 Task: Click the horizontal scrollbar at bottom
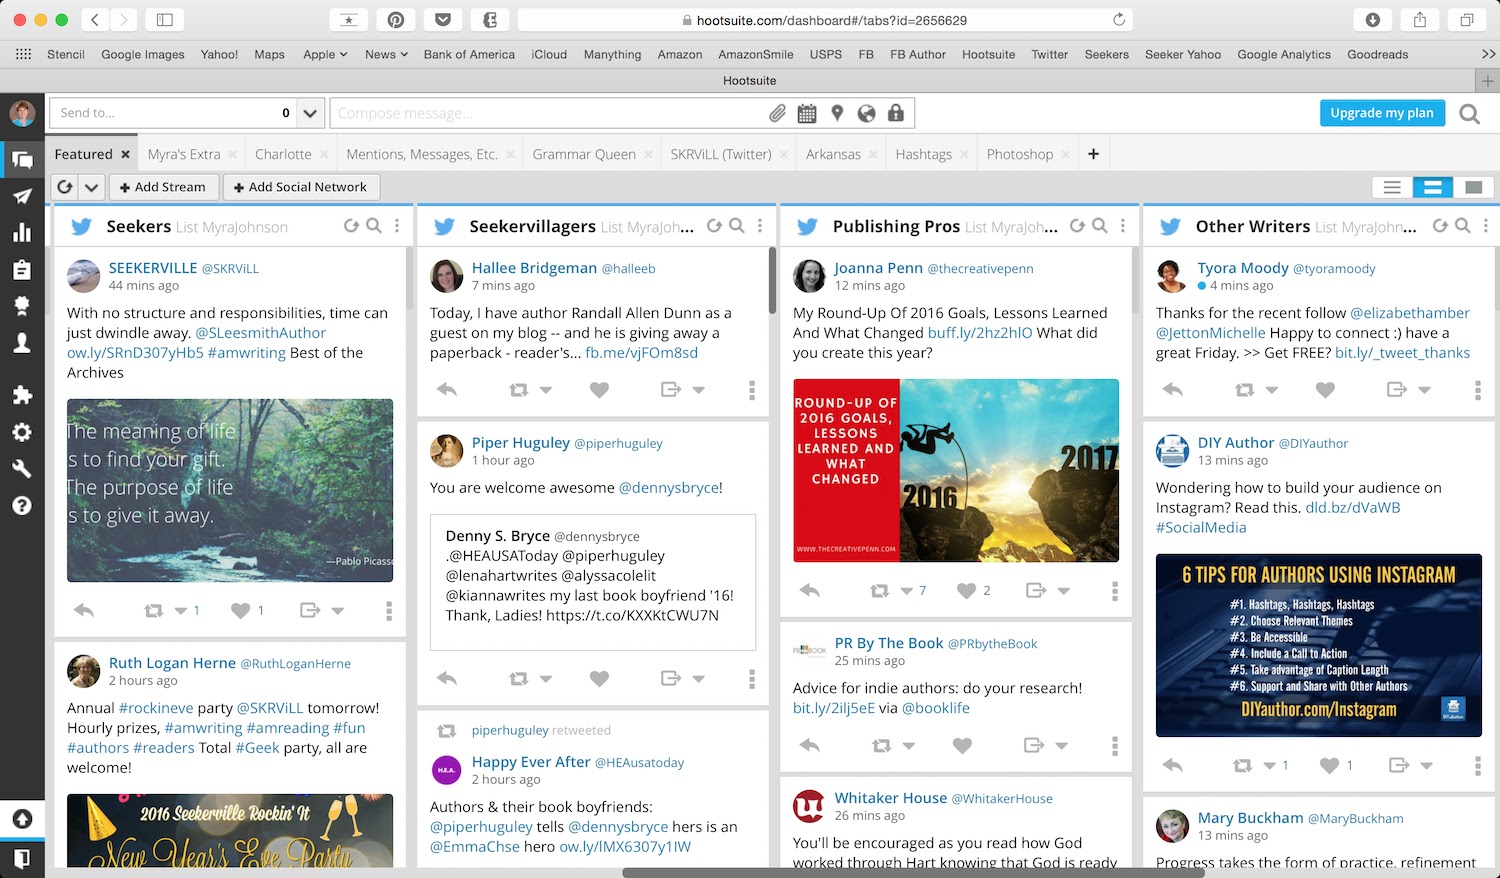(913, 872)
